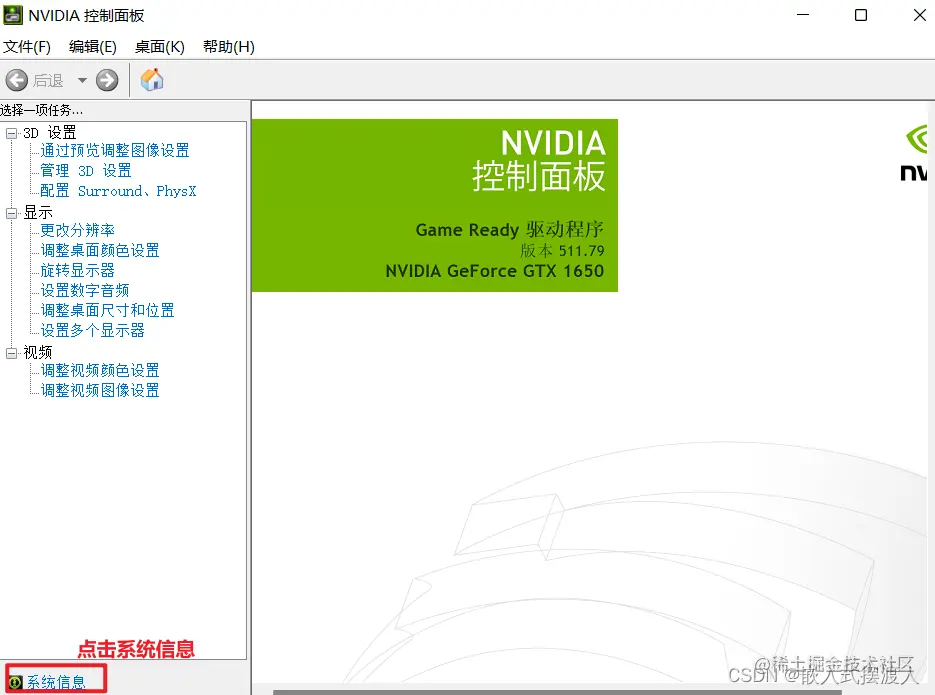The image size is (935, 695).
Task: Select the 视频 category label
Action: (x=38, y=352)
